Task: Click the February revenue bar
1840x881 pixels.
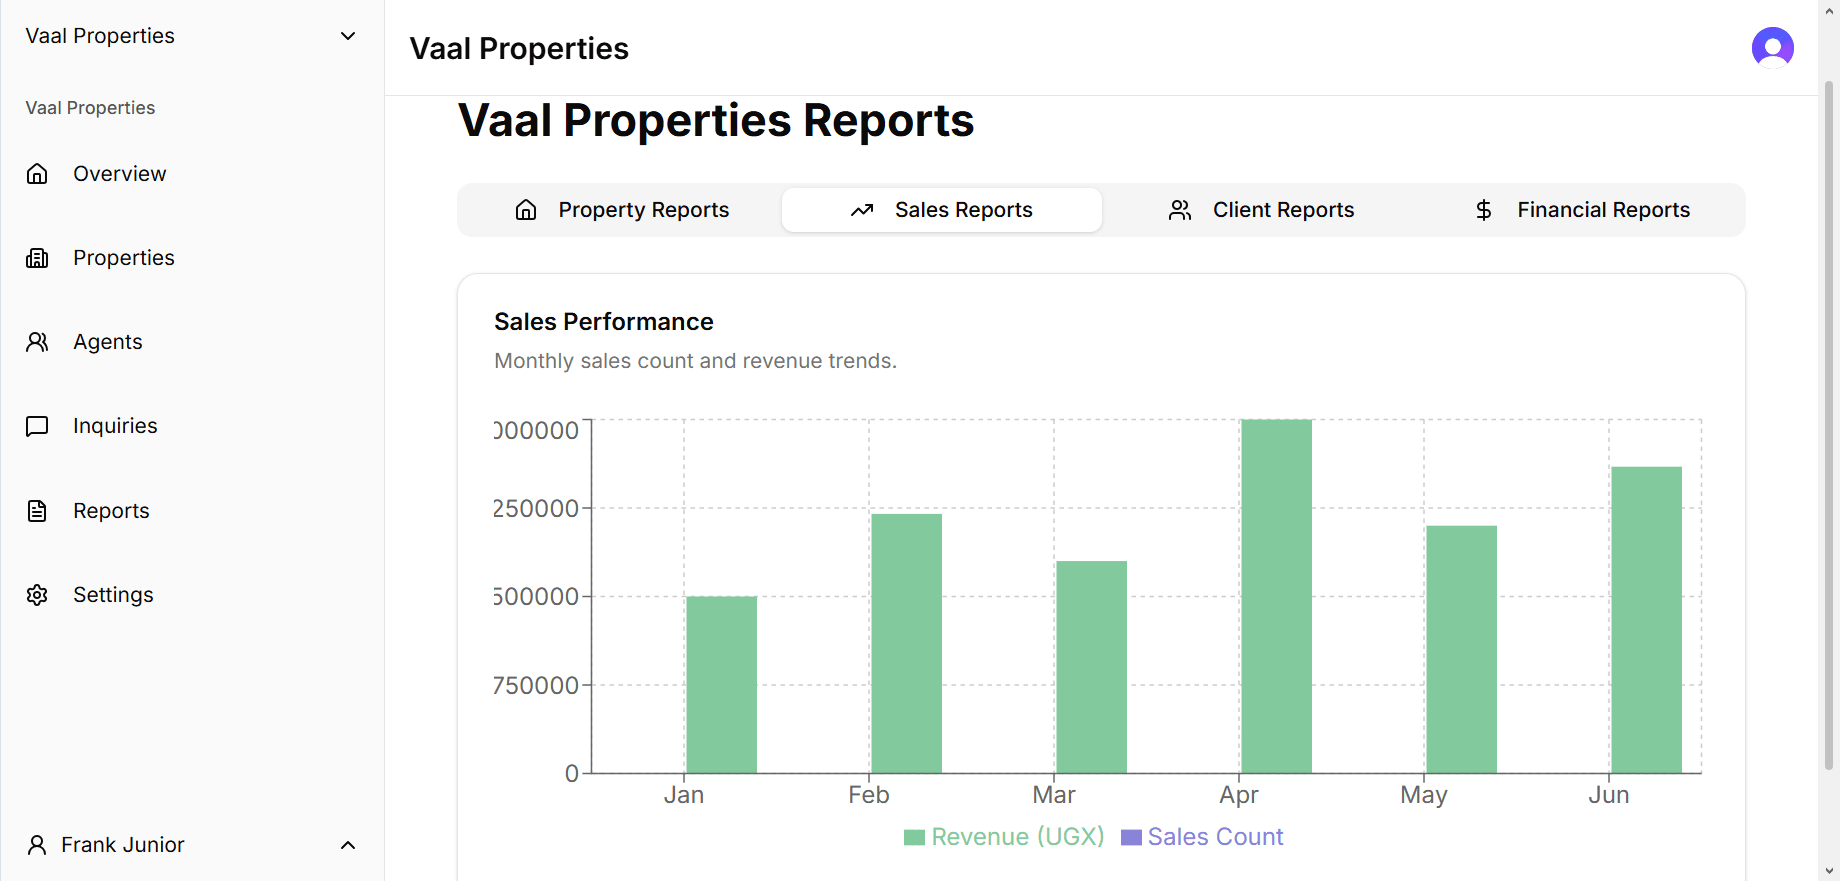Action: click(906, 644)
